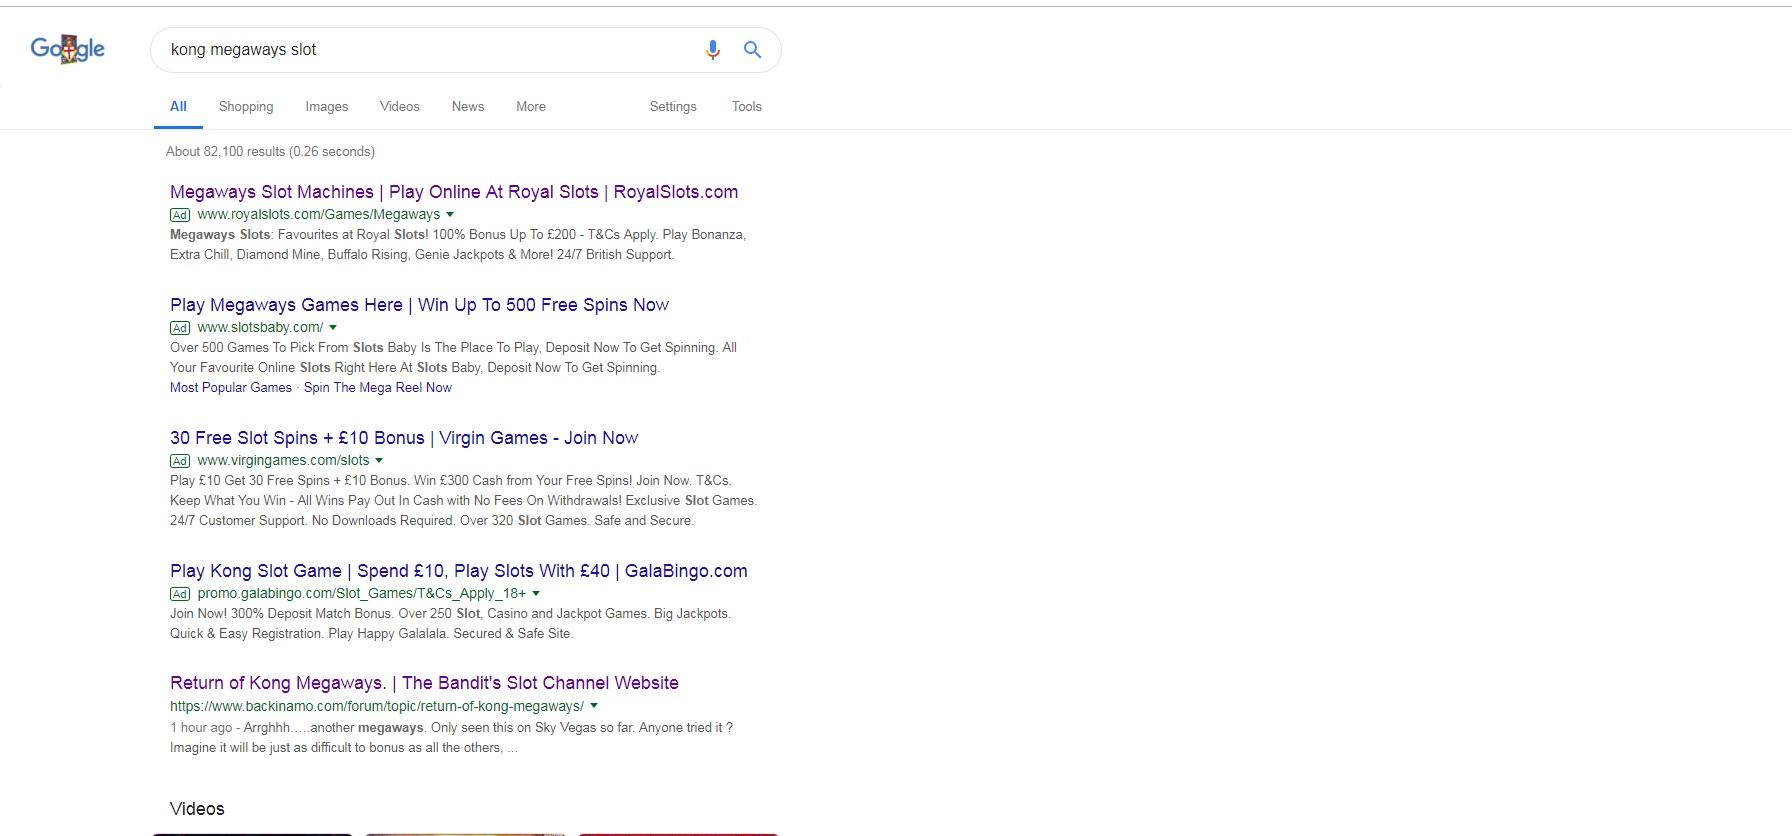Image resolution: width=1792 pixels, height=836 pixels.
Task: Expand dropdown arrow beside promo.galabingo.com URL
Action: [536, 594]
